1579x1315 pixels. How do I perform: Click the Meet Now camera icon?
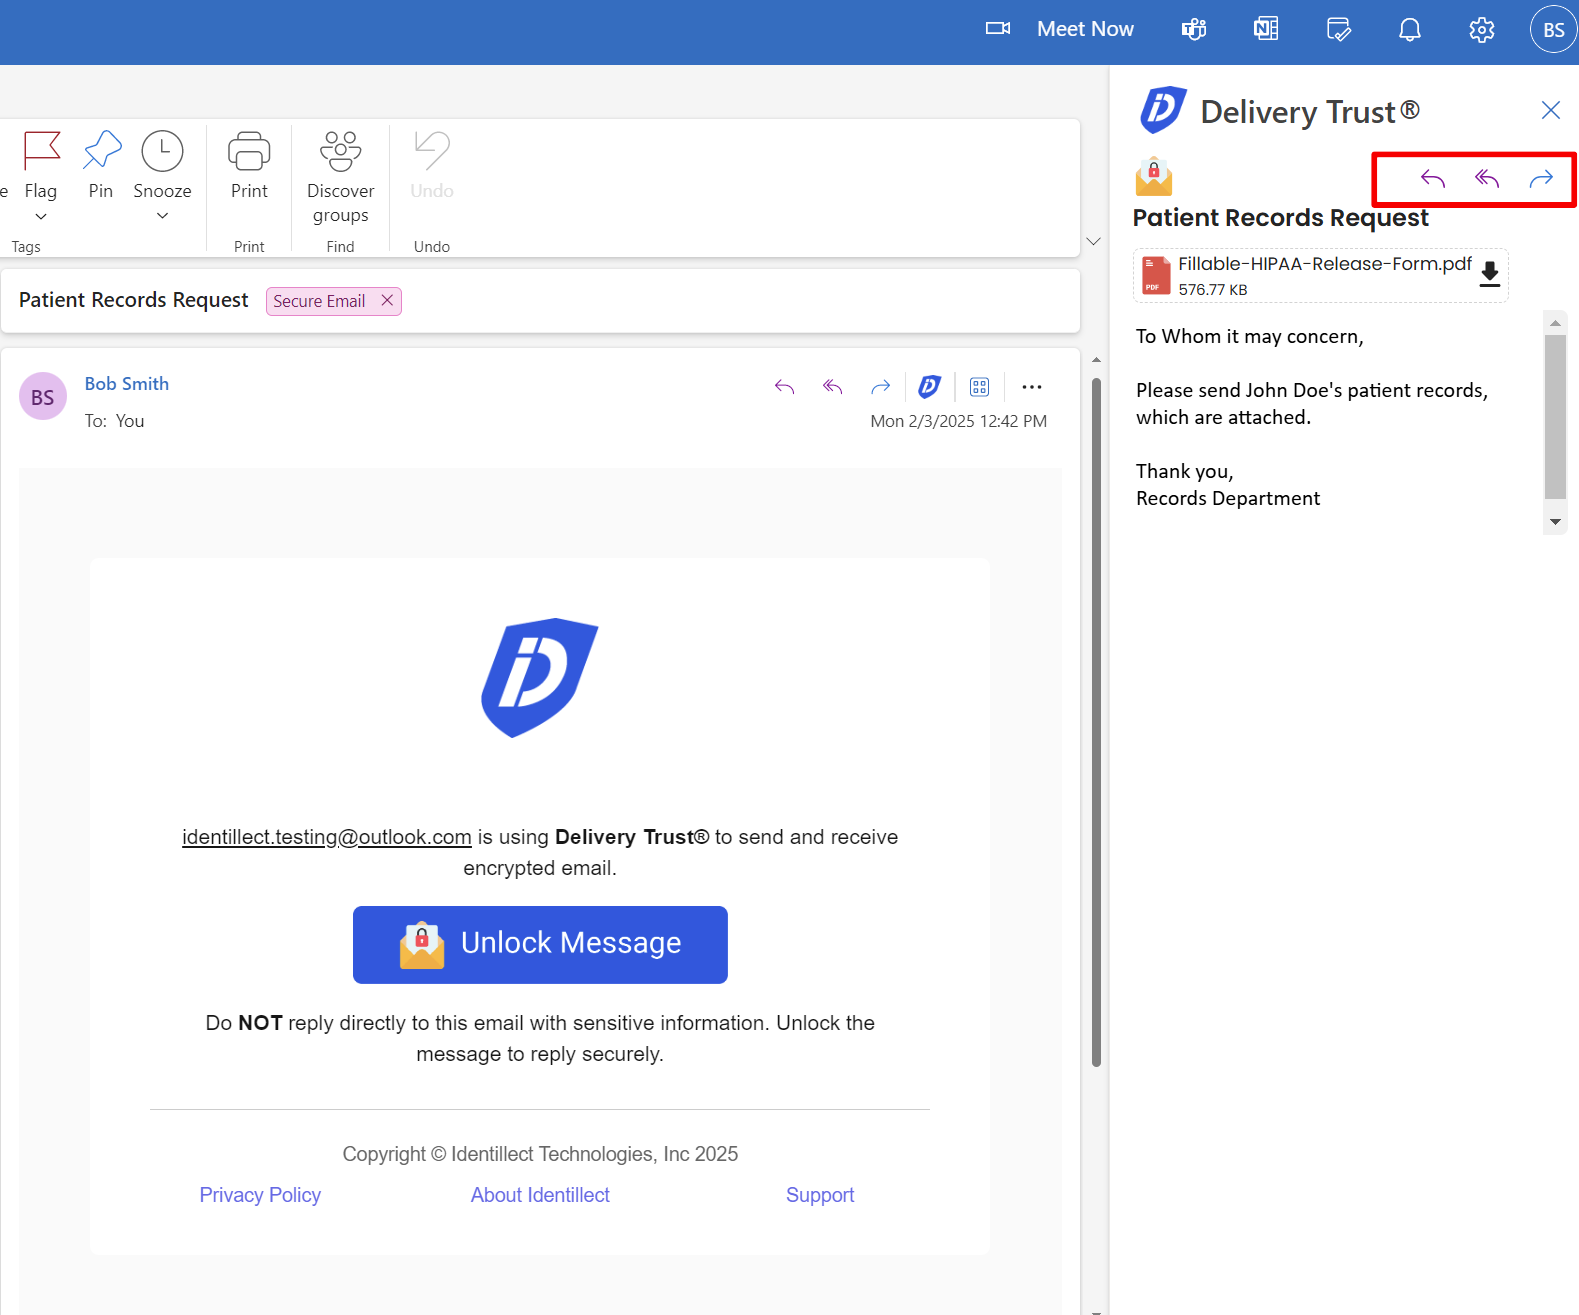(998, 29)
